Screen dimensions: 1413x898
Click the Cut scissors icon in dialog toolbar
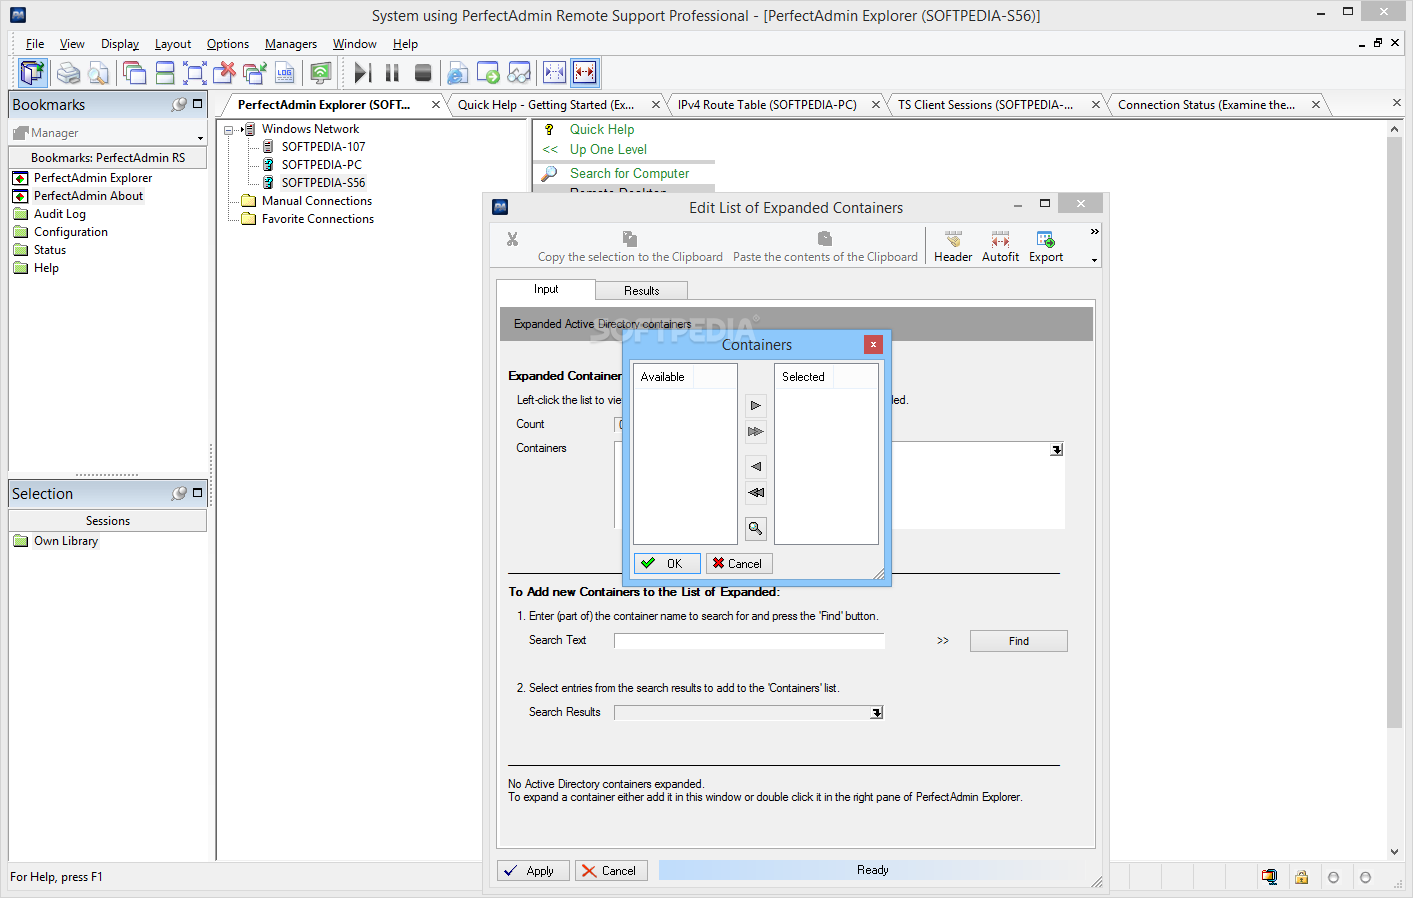pos(512,240)
